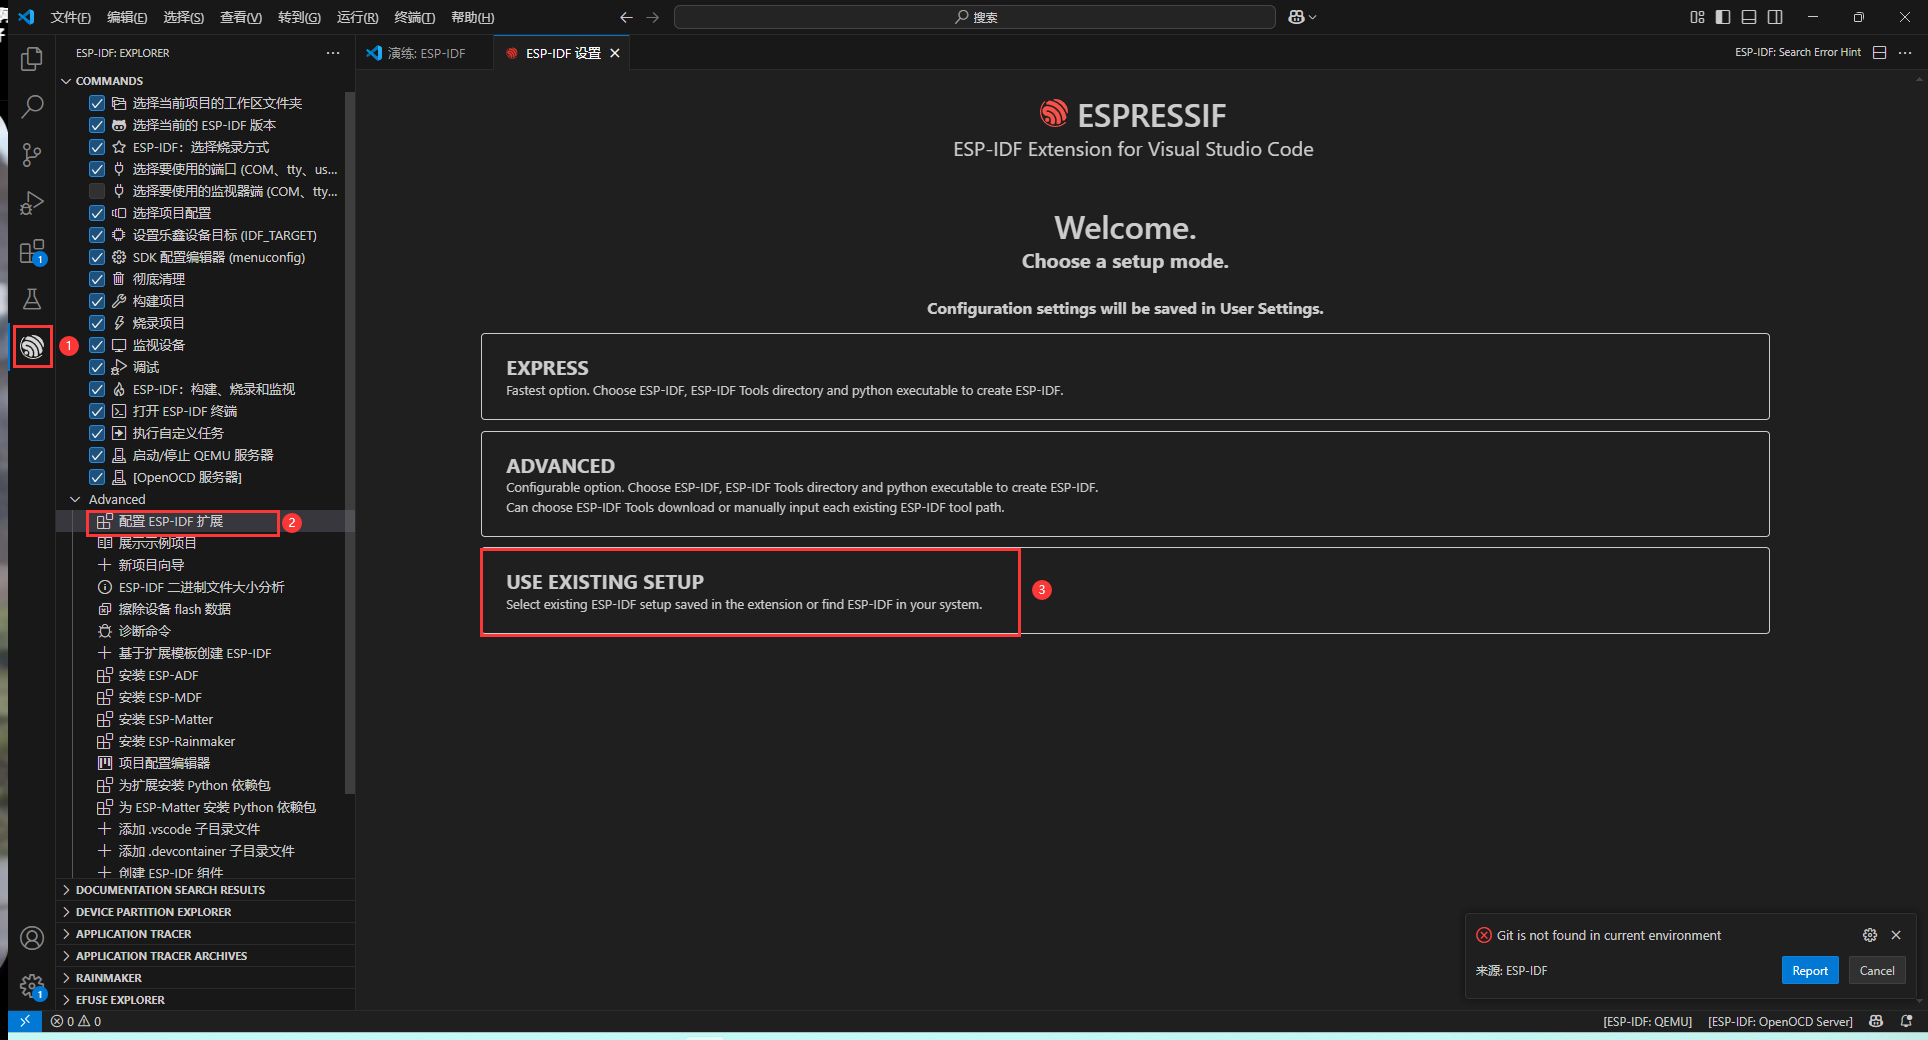This screenshot has height=1040, width=1928.
Task: Open Extensions view icon
Action: [x=32, y=251]
